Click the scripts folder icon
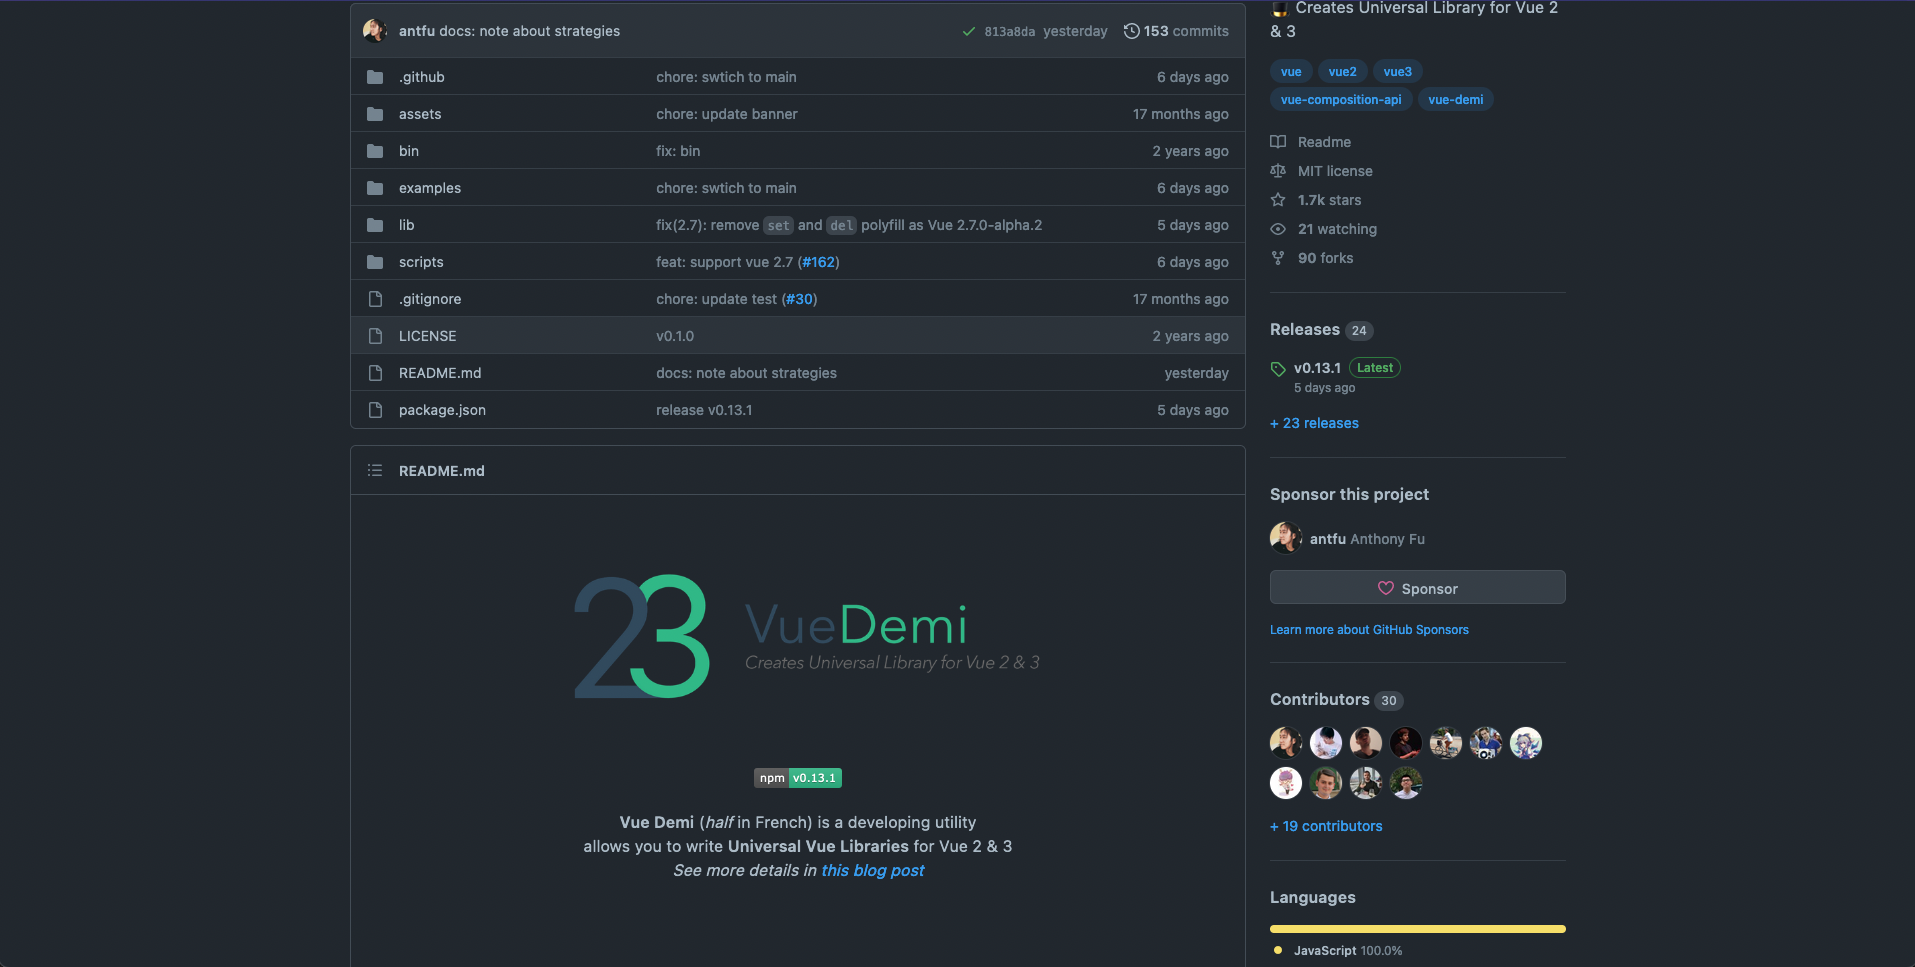Screen dimensions: 1915x967 (375, 262)
